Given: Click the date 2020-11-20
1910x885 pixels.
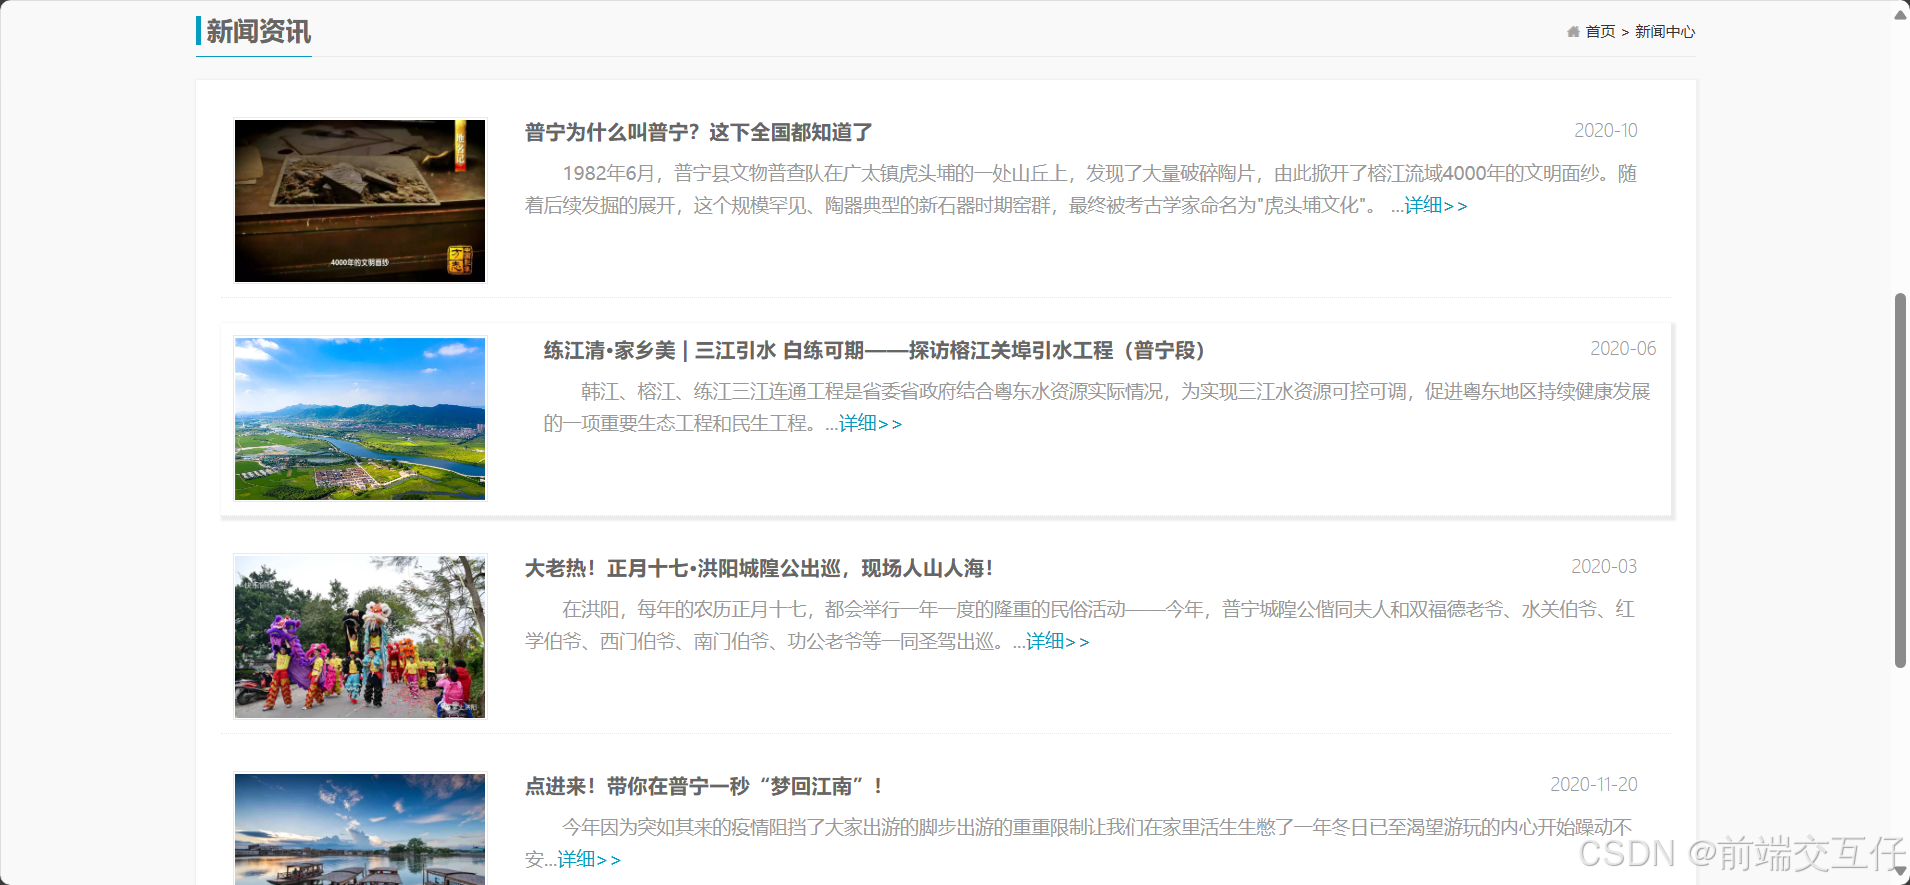Looking at the screenshot, I should pyautogui.click(x=1594, y=785).
